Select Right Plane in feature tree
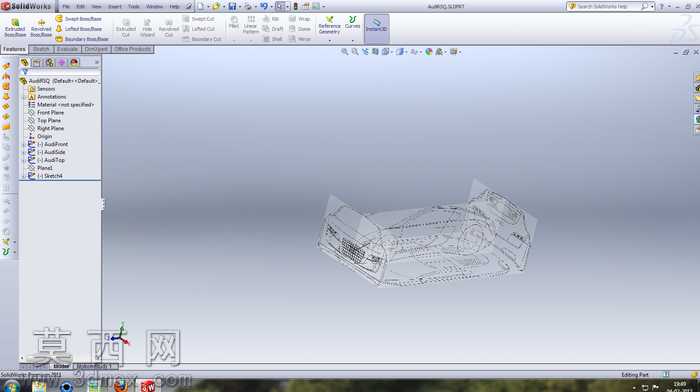 pyautogui.click(x=50, y=129)
